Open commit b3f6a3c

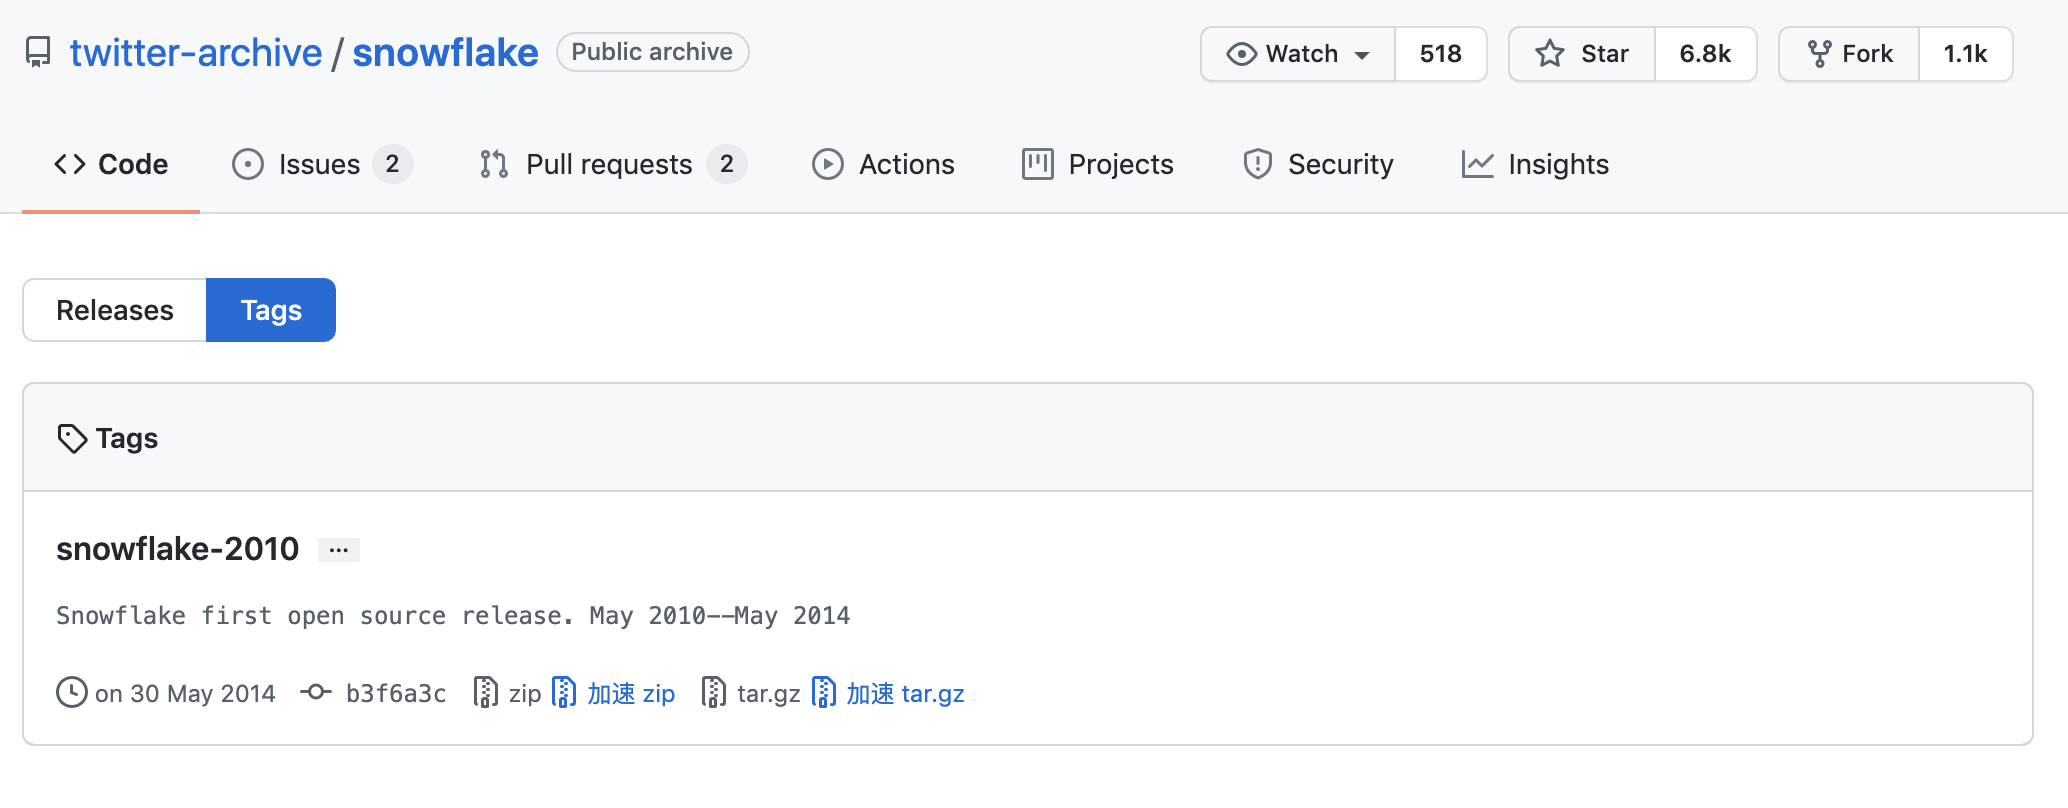tap(396, 693)
